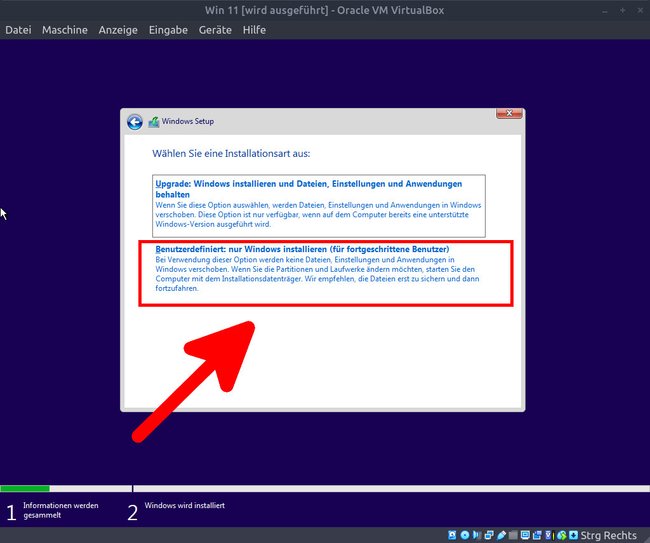Image resolution: width=650 pixels, height=543 pixels.
Task: Click the Windows Setup installer icon
Action: click(154, 122)
